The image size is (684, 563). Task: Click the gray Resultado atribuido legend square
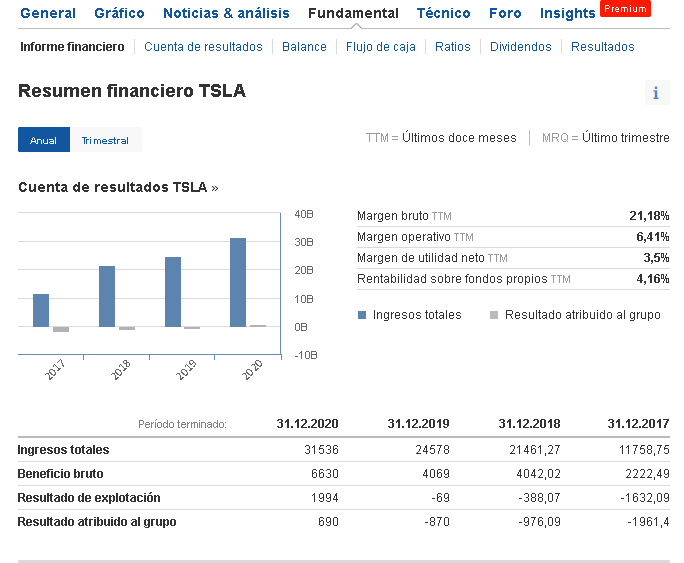tap(494, 315)
